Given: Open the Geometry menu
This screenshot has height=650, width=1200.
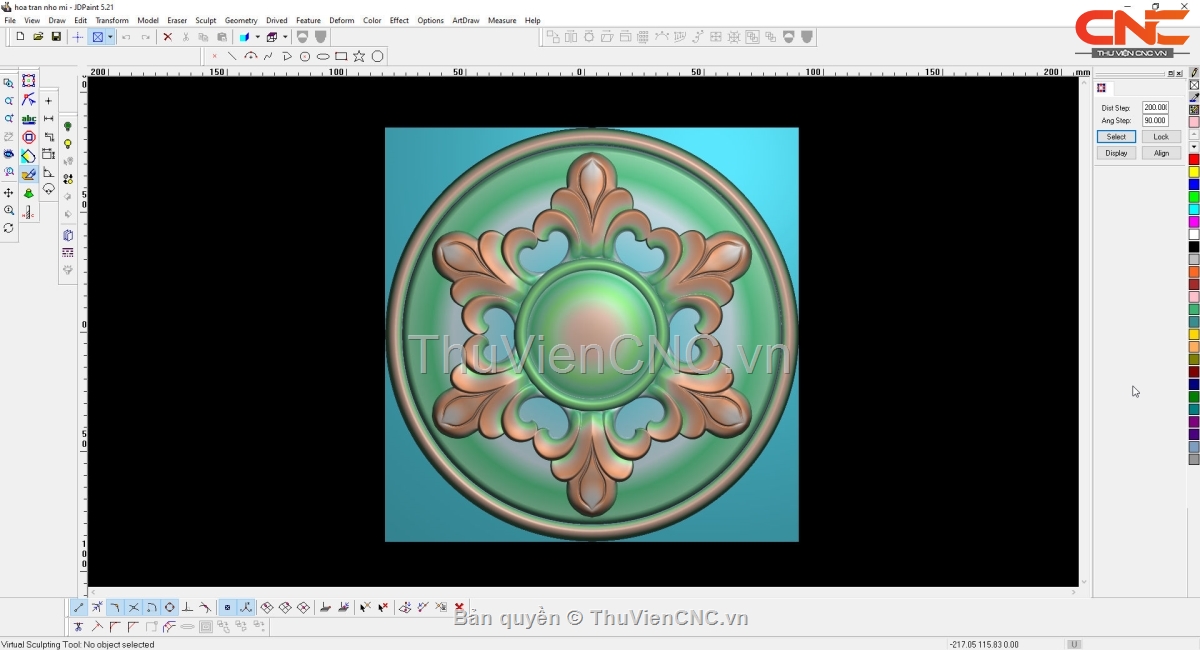Looking at the screenshot, I should [x=241, y=20].
